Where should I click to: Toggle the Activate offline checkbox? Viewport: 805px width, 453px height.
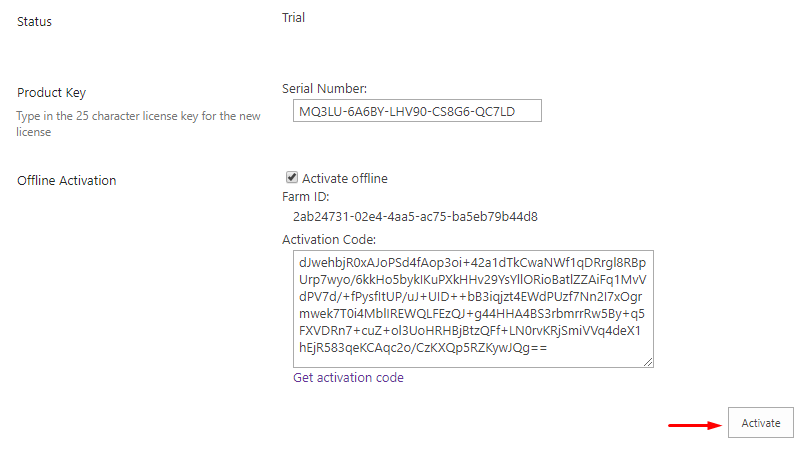click(292, 178)
